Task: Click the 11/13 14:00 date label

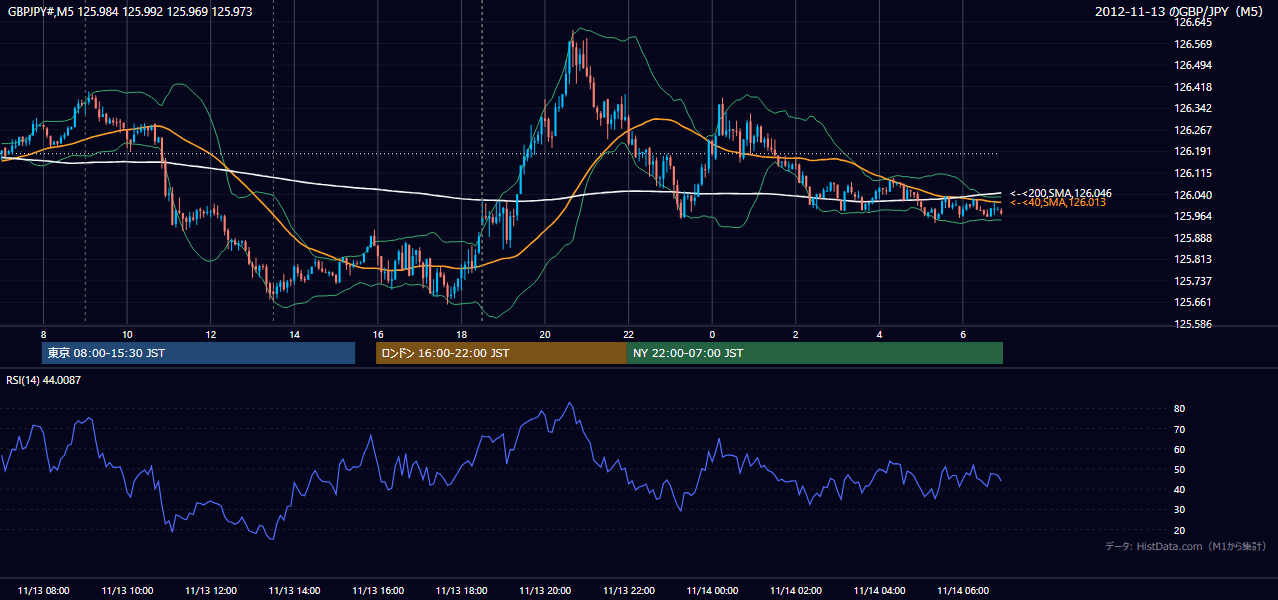Action: (x=294, y=591)
